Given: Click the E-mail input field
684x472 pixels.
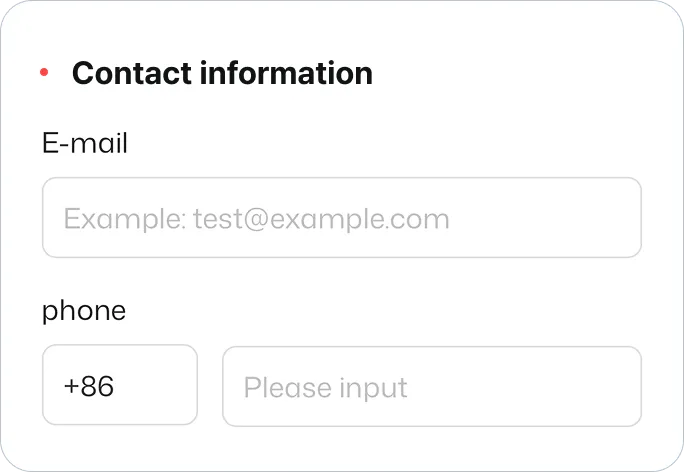Looking at the screenshot, I should pos(341,218).
